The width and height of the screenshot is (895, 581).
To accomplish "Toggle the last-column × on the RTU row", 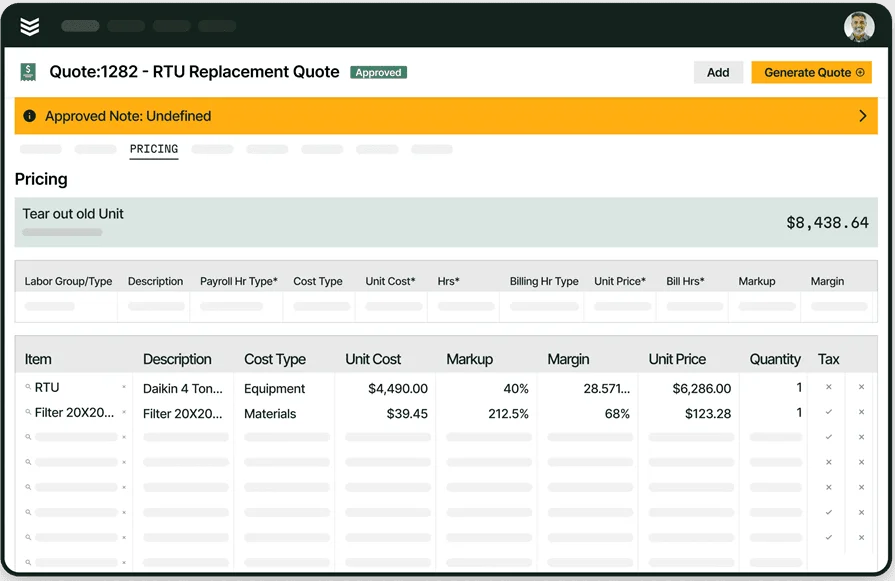I will click(861, 388).
